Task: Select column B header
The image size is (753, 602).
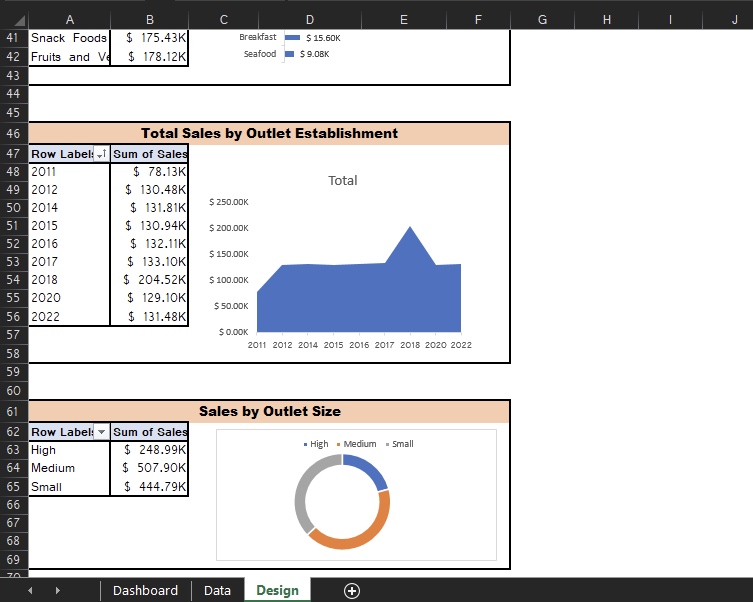Action: pos(149,20)
